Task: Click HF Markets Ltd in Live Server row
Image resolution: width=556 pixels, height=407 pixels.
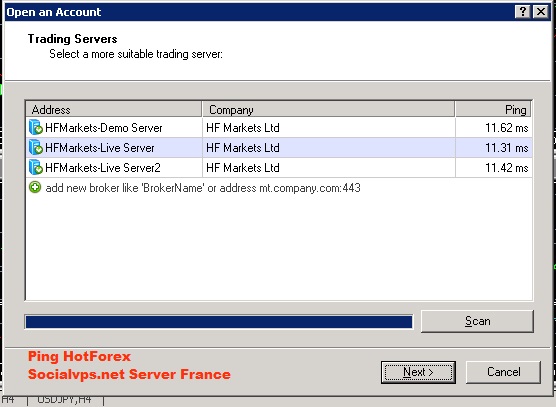Action: click(x=243, y=147)
